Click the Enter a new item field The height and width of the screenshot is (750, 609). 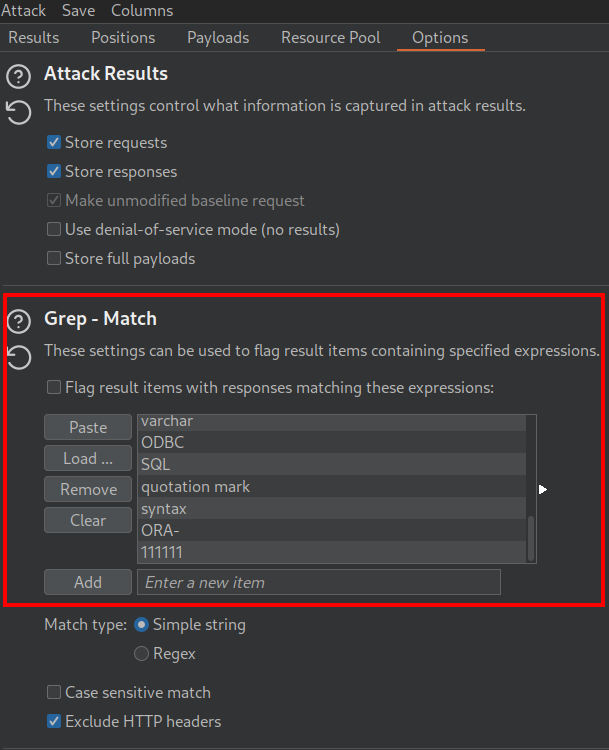click(318, 582)
